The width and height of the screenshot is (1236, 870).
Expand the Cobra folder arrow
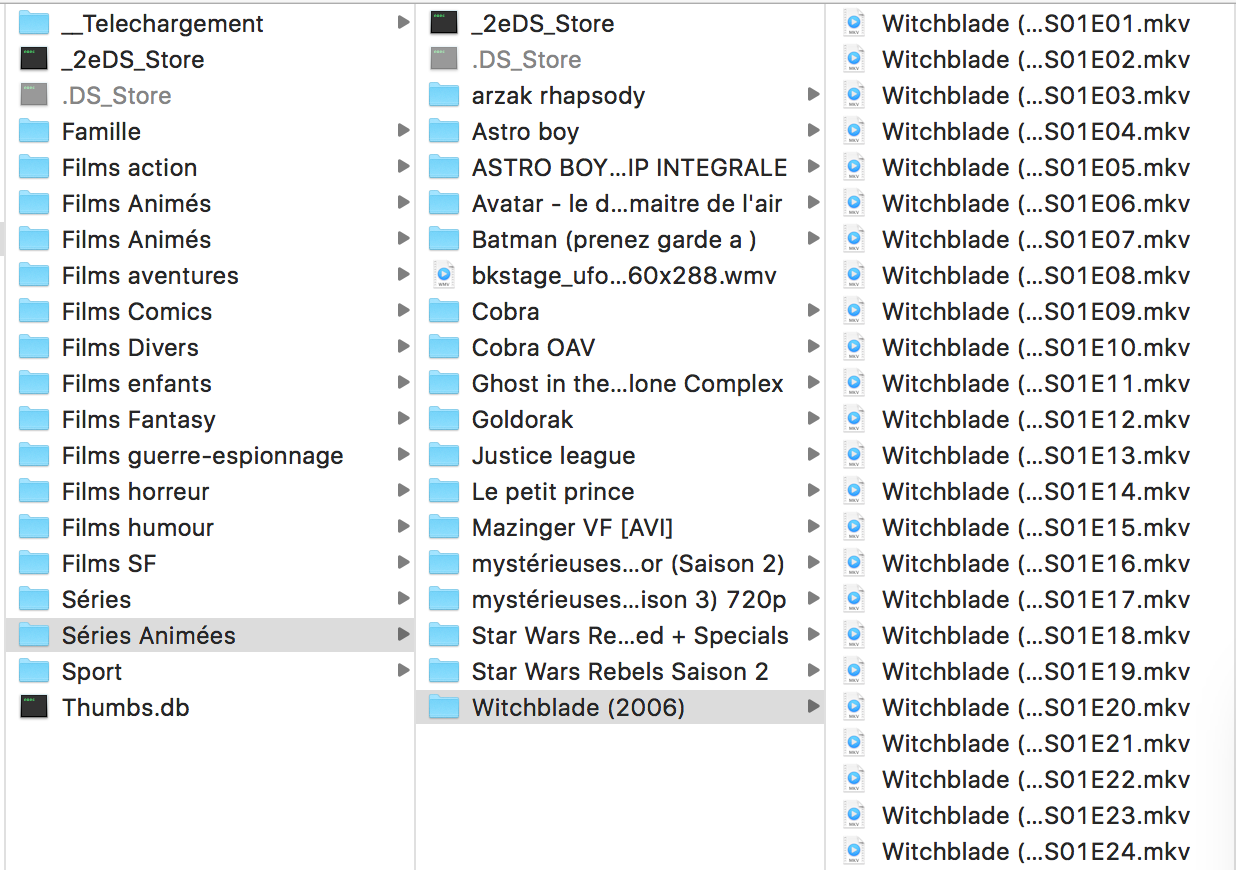point(813,310)
